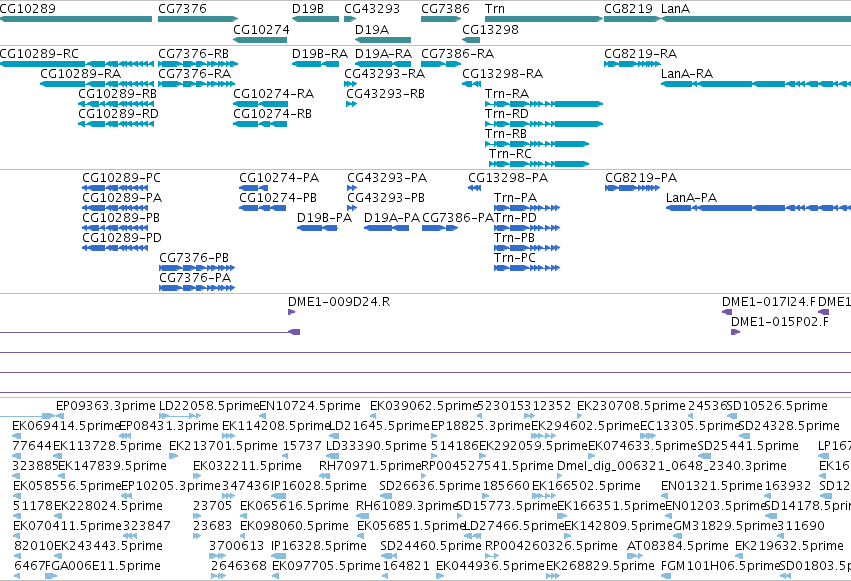
Task: Select protein CG43293-PB
Action: [x=386, y=198]
